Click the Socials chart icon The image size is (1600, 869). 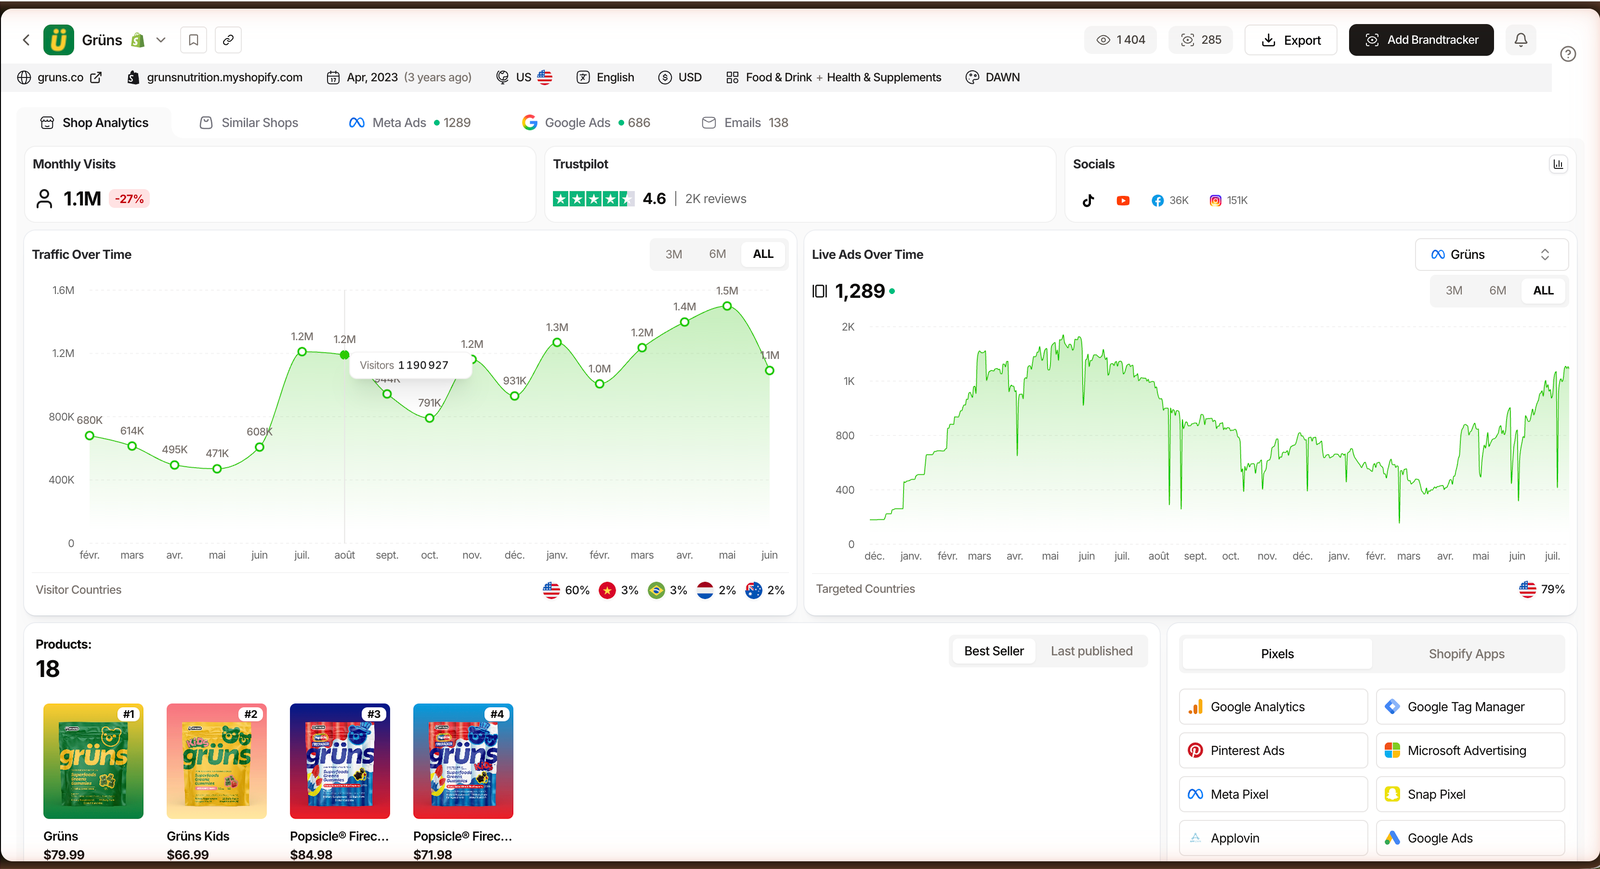[x=1558, y=164]
